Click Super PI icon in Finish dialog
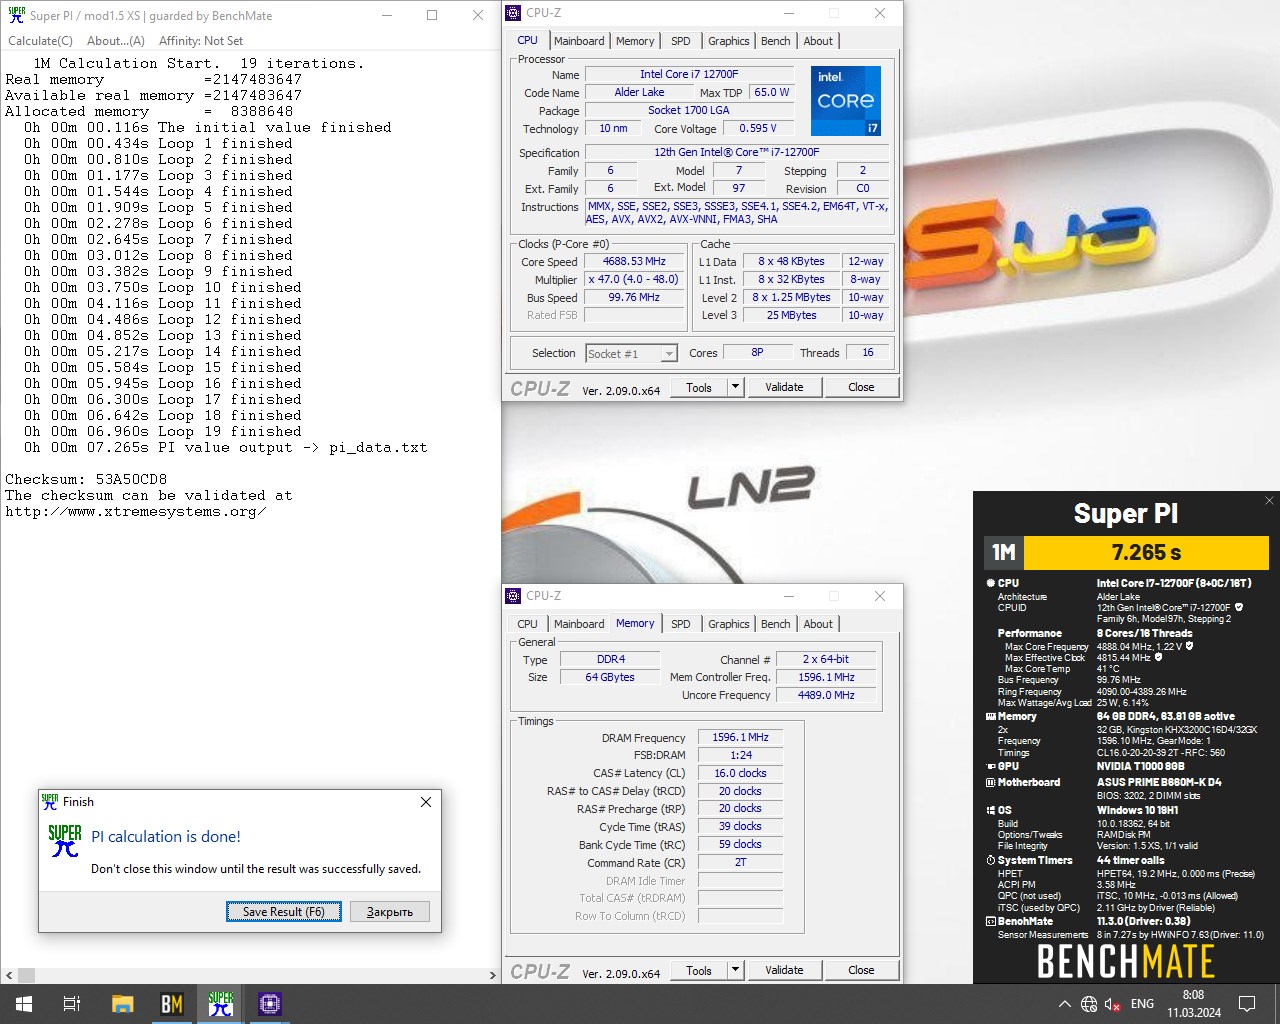1280x1024 pixels. (65, 840)
